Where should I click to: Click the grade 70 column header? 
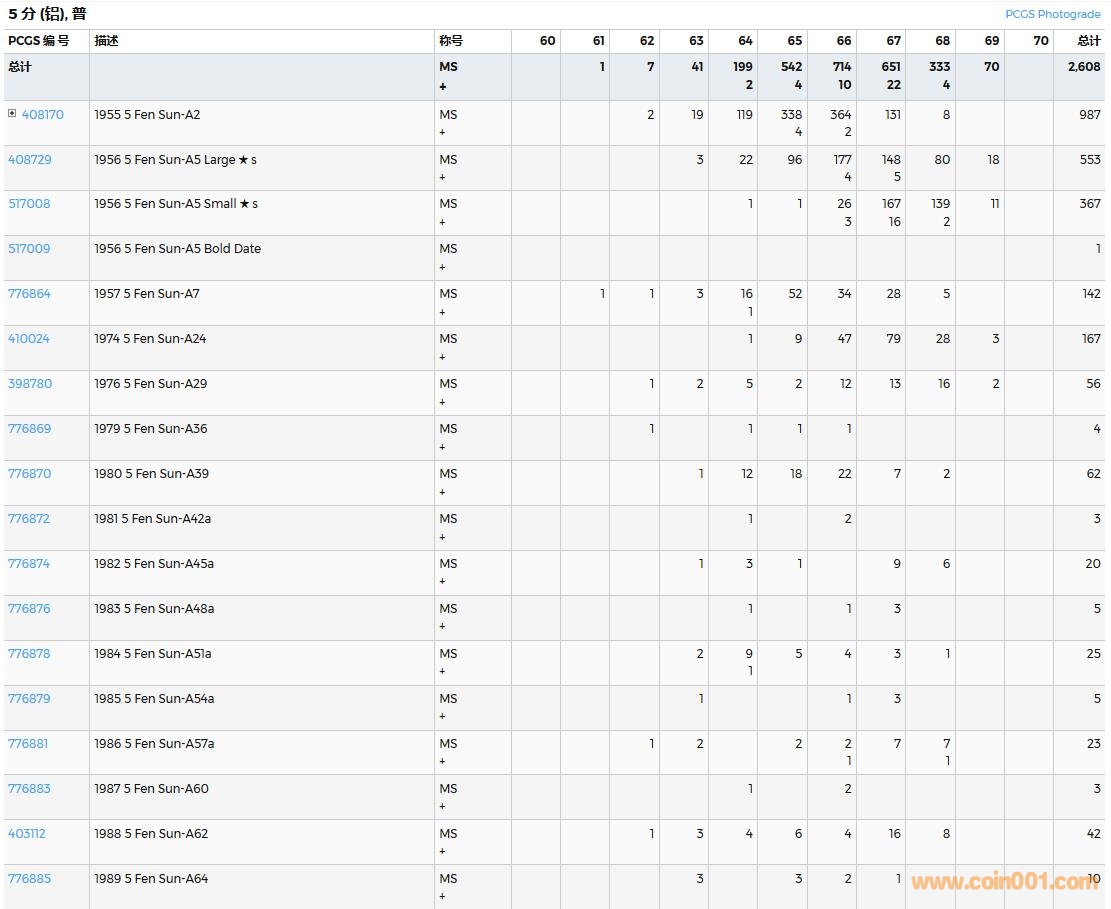1040,41
